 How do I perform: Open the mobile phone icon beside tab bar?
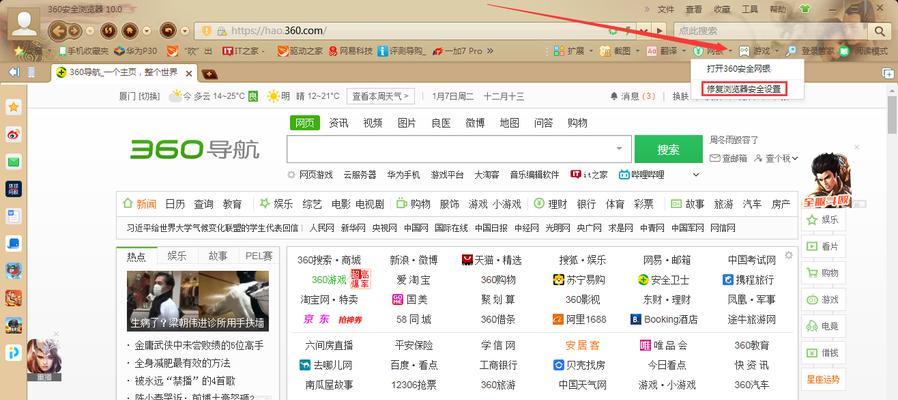coord(31,72)
